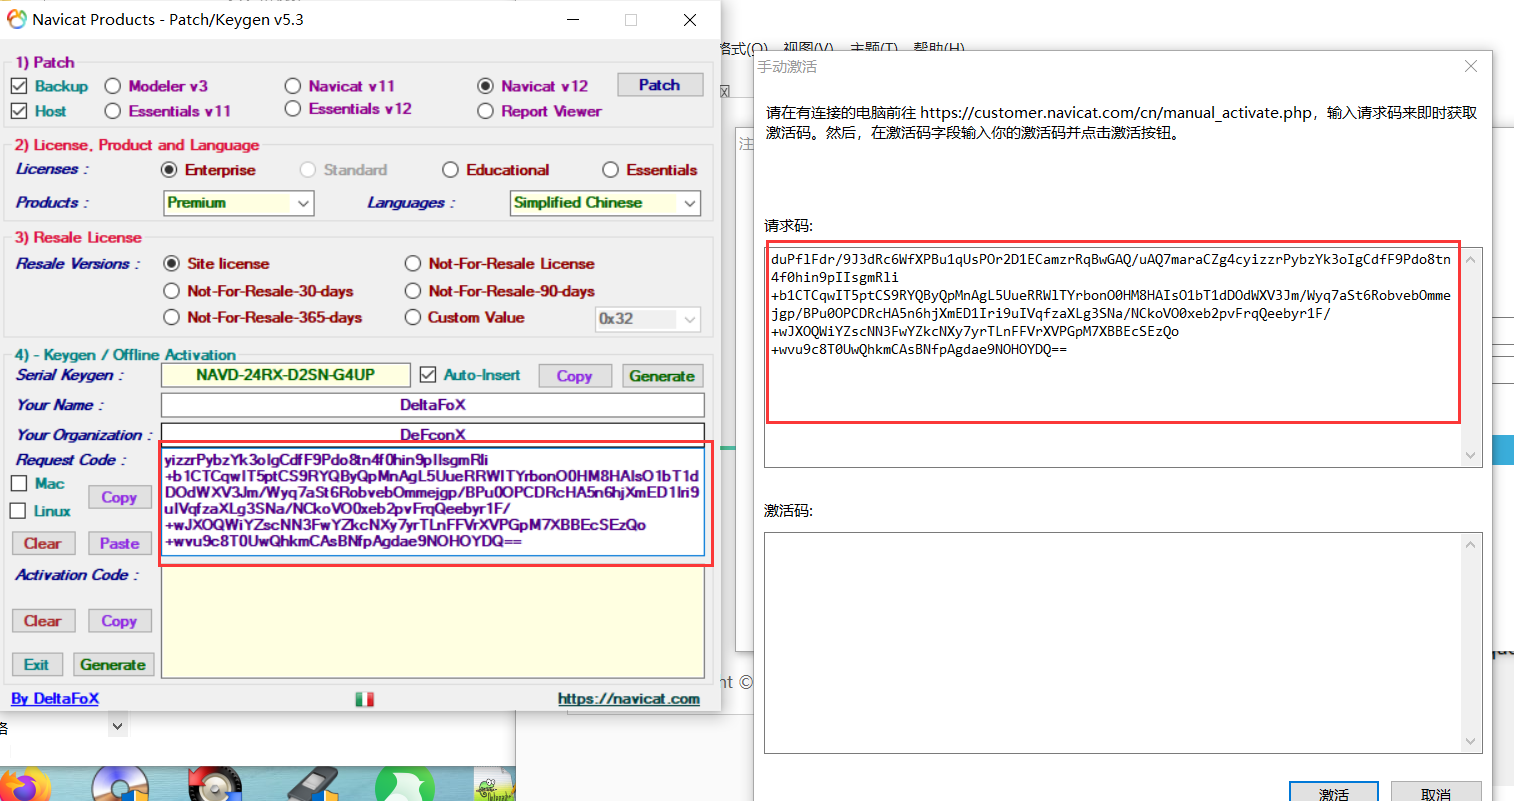Select Not-For-Resale-365-days option
The height and width of the screenshot is (801, 1514).
(171, 317)
